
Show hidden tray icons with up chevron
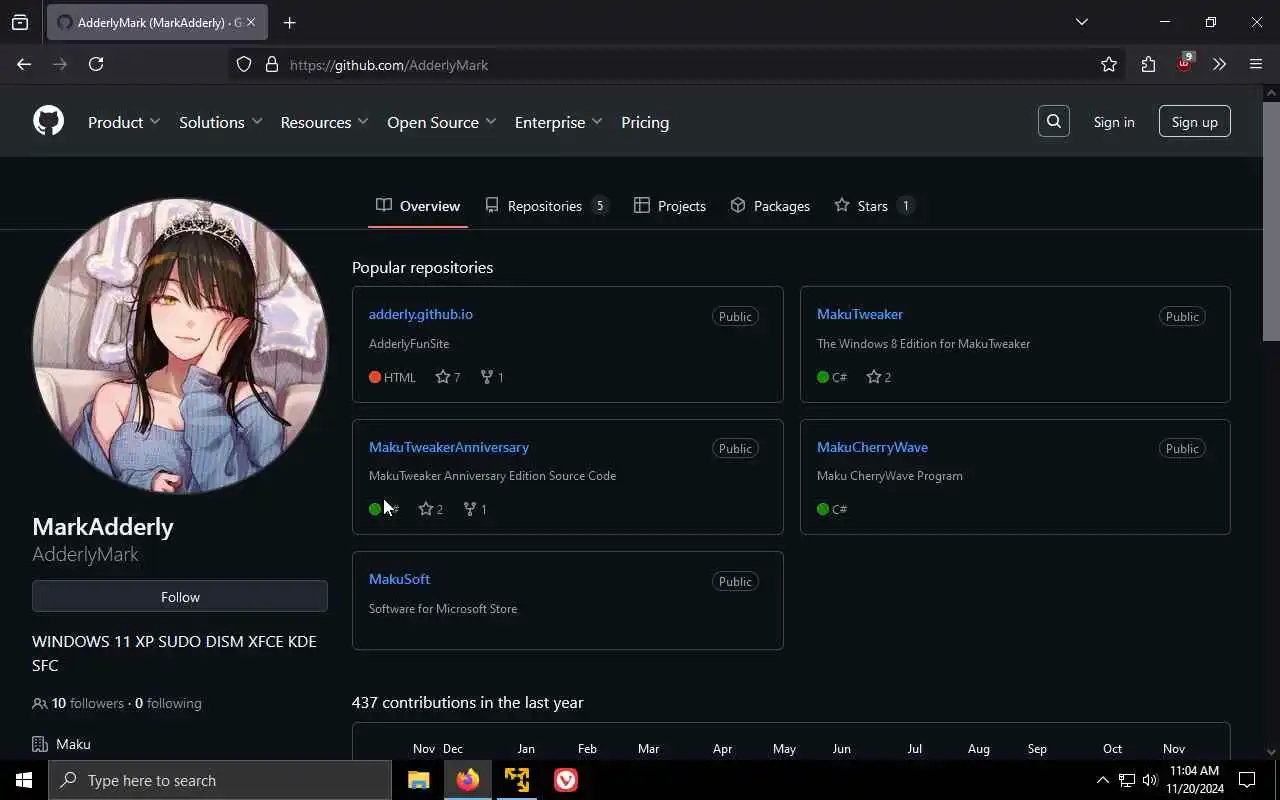point(1102,780)
